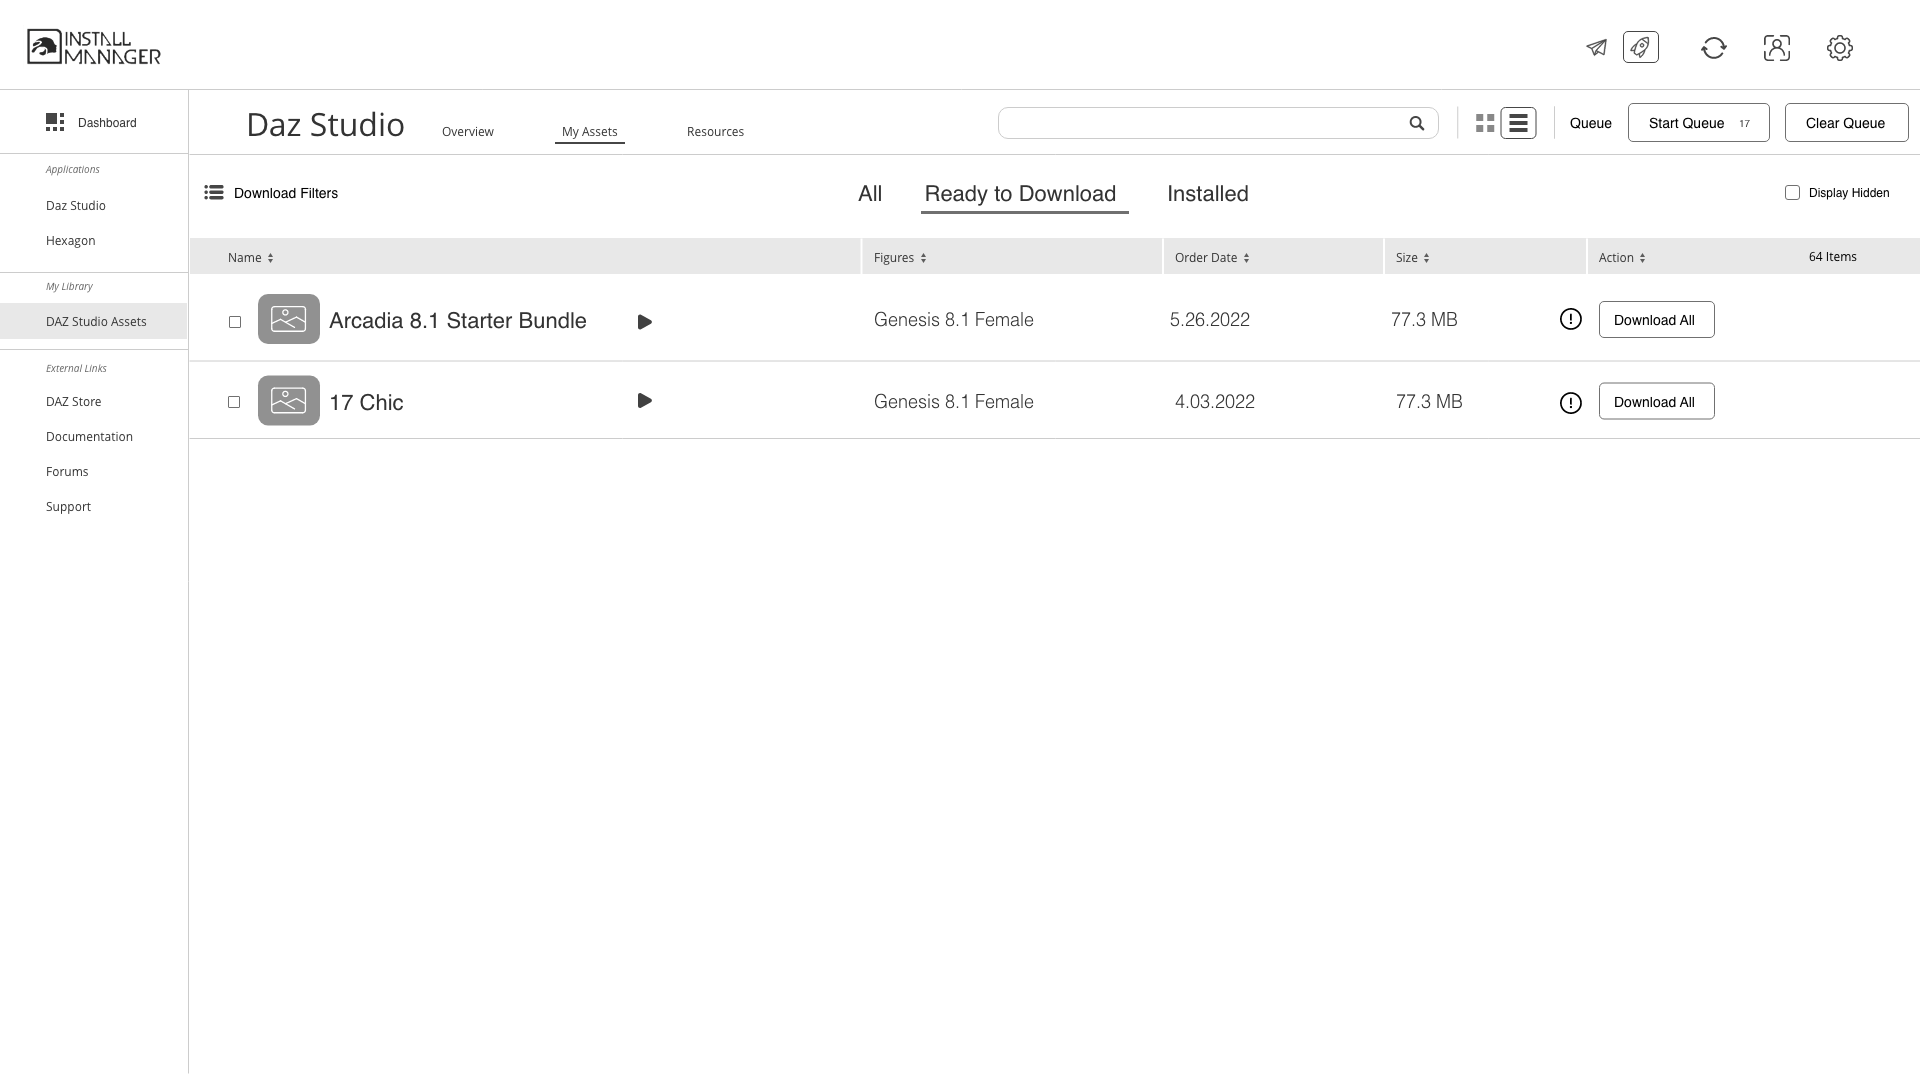Open Documentation link
The height and width of the screenshot is (1078, 1920).
[89, 436]
